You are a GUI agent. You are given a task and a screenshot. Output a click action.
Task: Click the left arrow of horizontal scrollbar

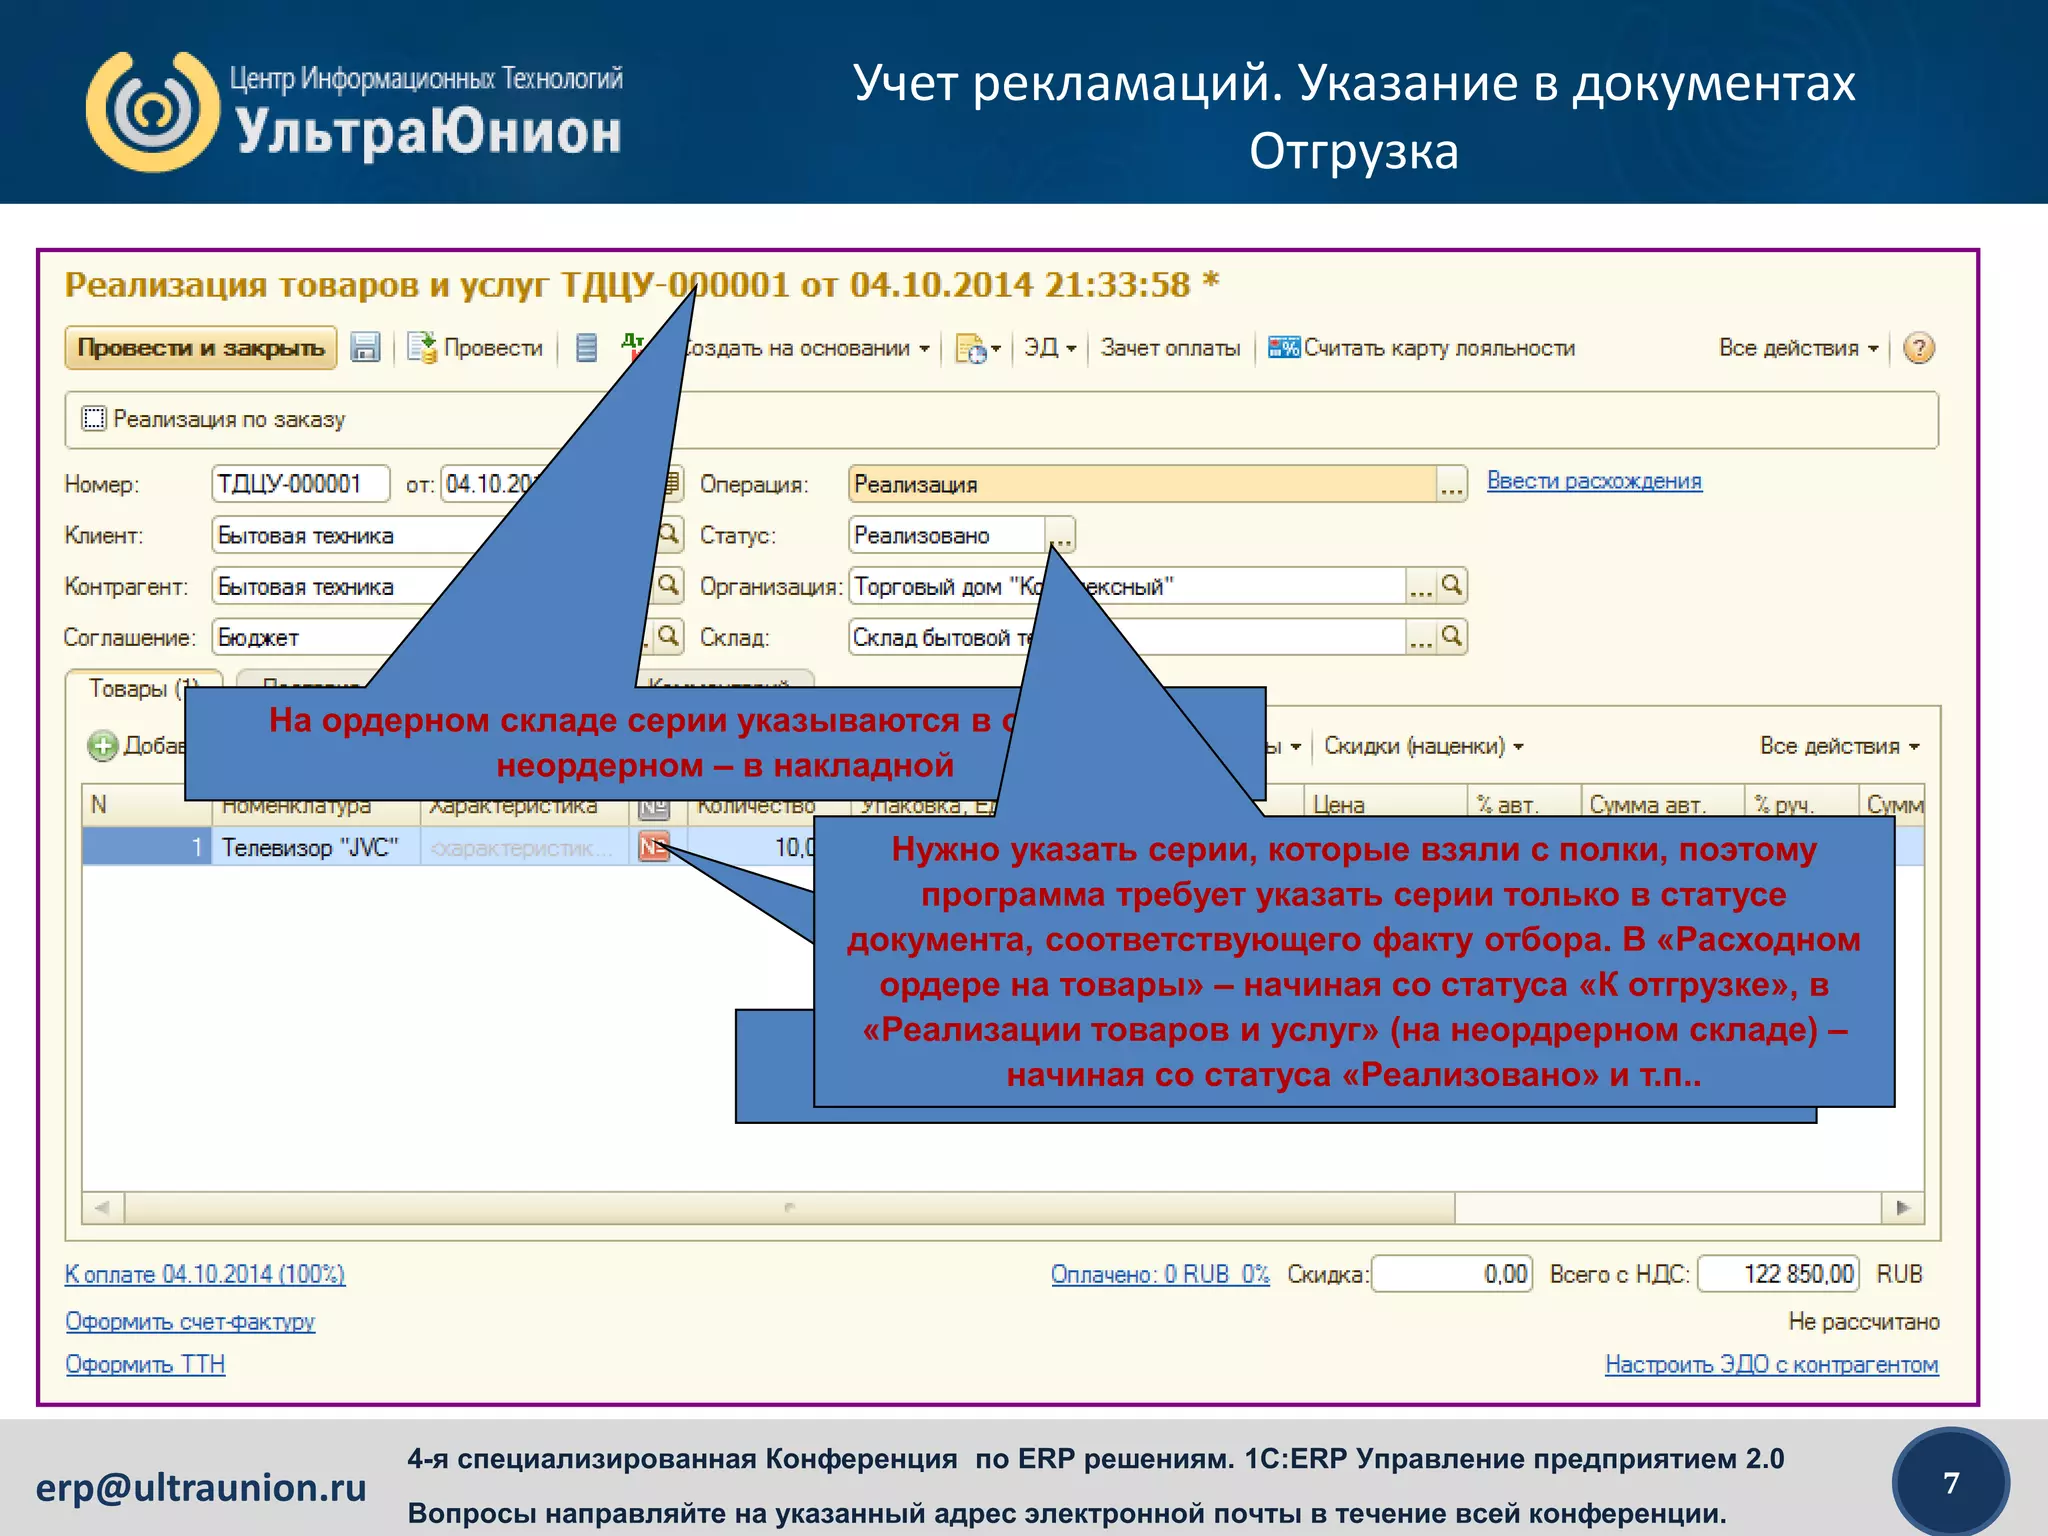click(x=103, y=1208)
